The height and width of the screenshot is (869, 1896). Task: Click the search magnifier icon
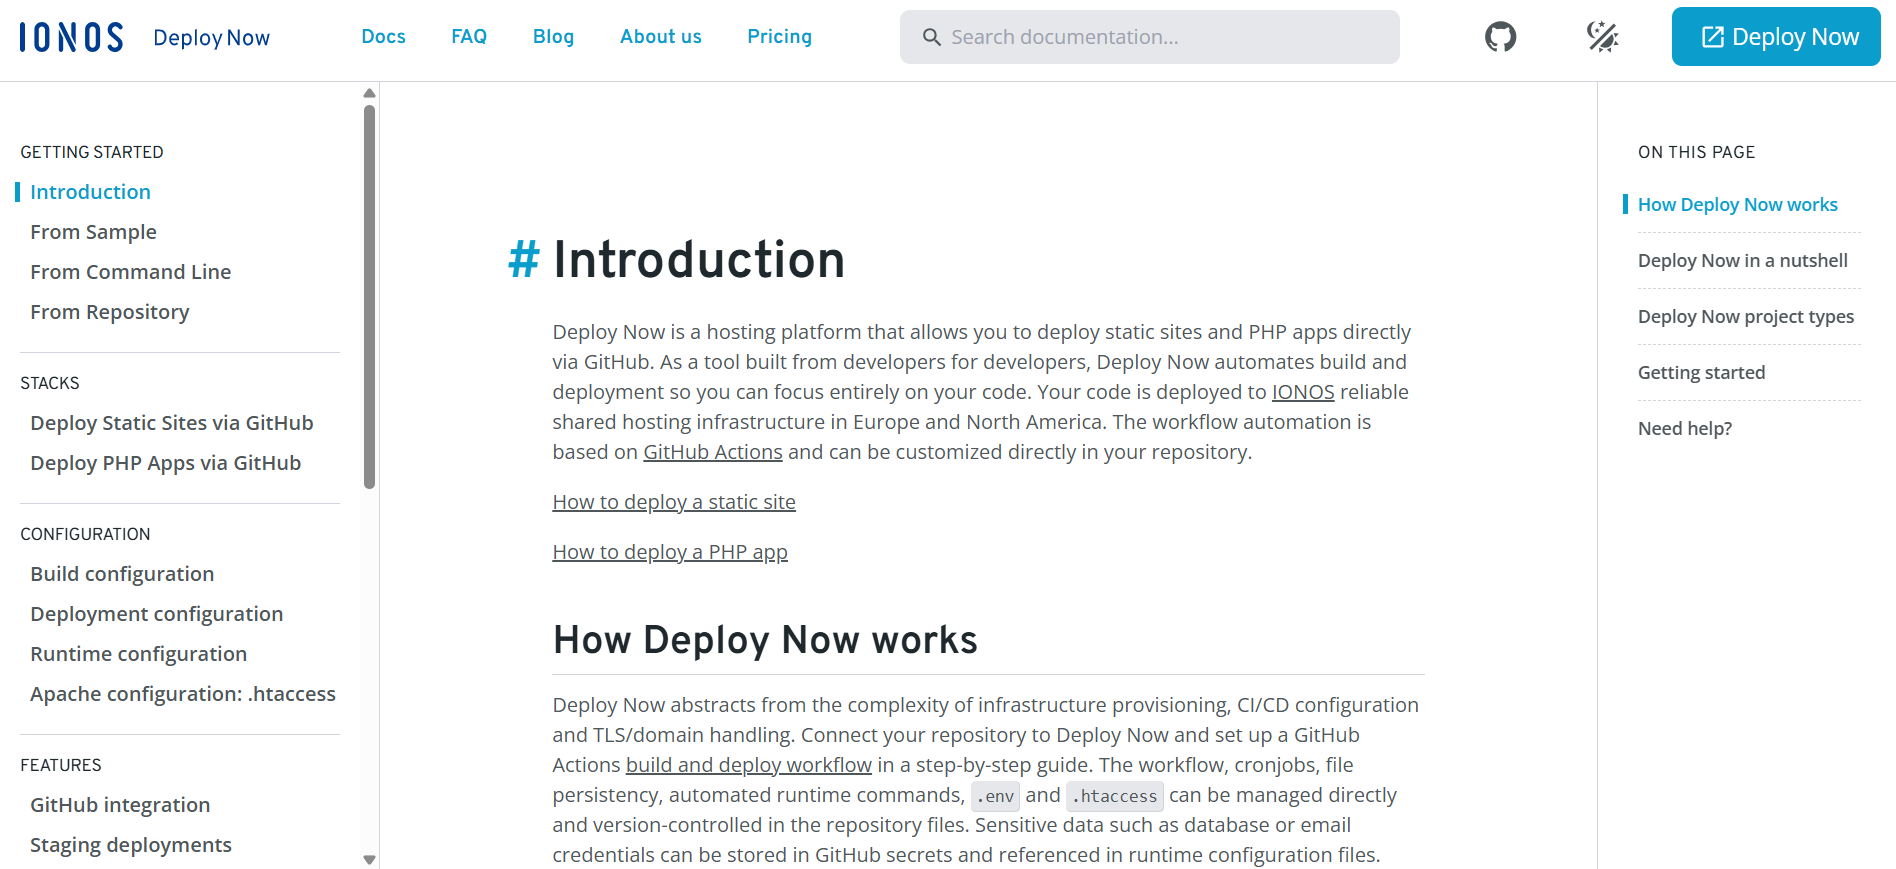pyautogui.click(x=931, y=37)
